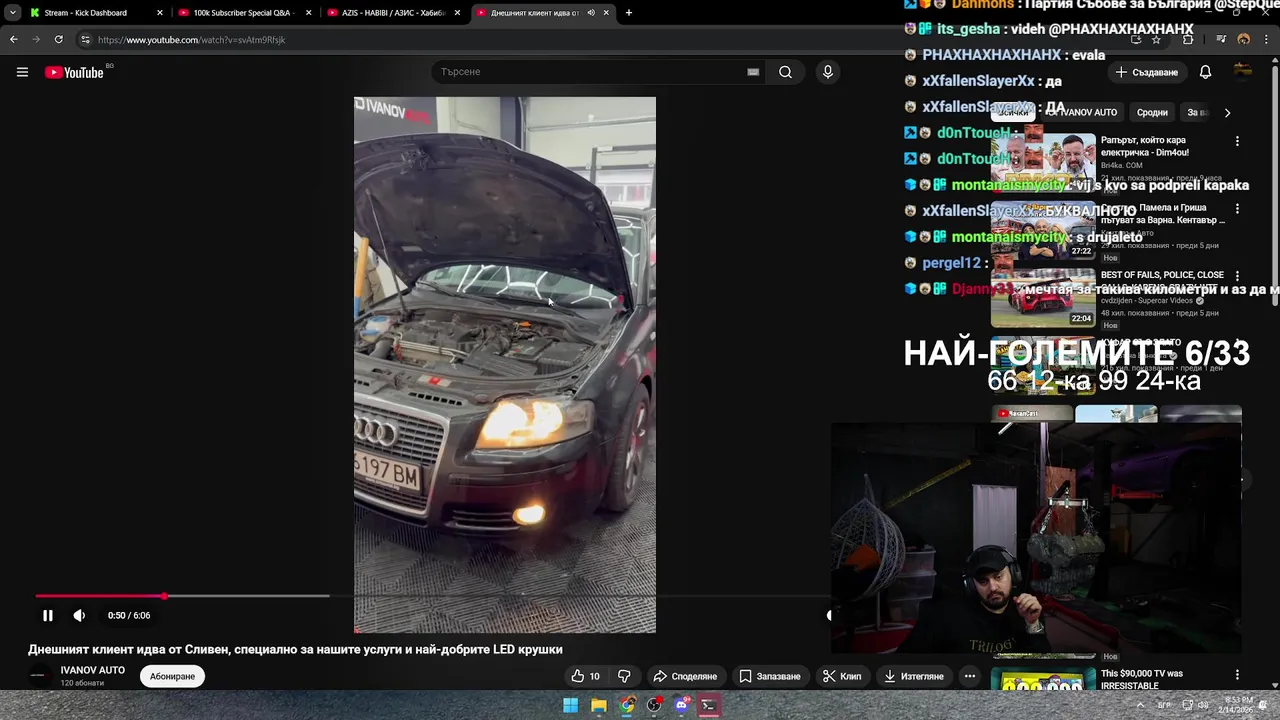Image resolution: width=1280 pixels, height=720 pixels.
Task: Open the IVANOV AUTO channel name
Action: pyautogui.click(x=93, y=670)
